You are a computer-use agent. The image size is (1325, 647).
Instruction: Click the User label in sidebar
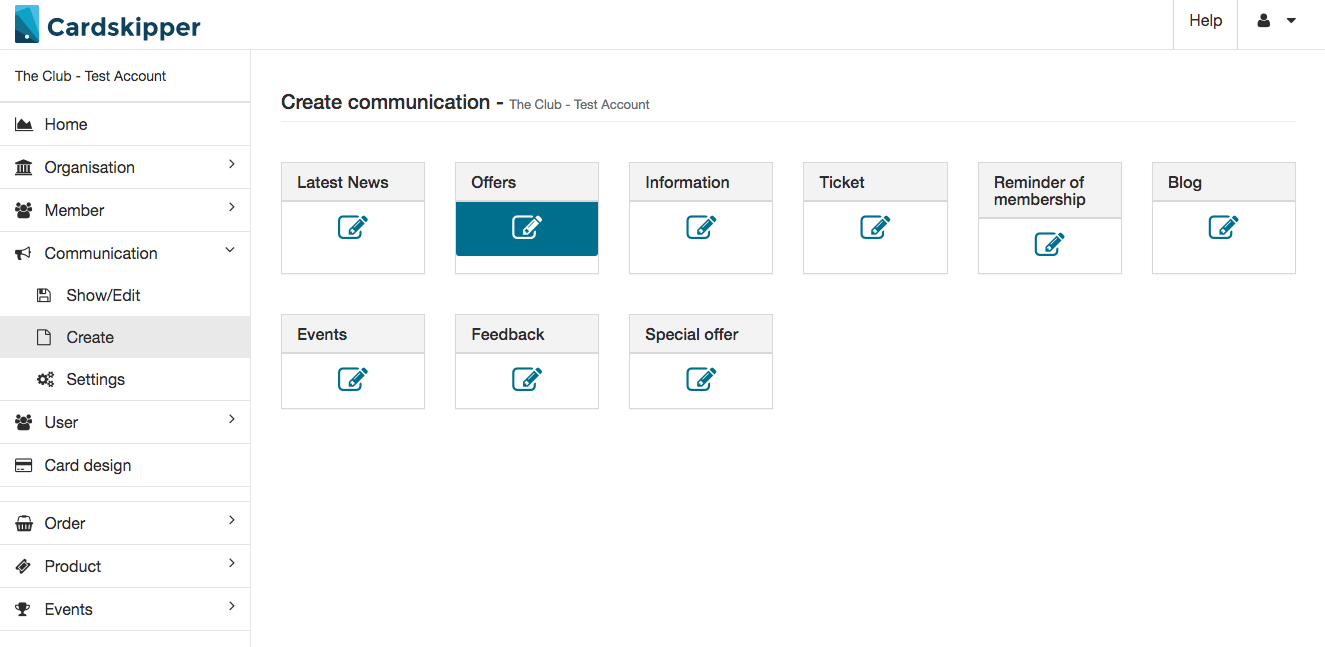(x=61, y=422)
